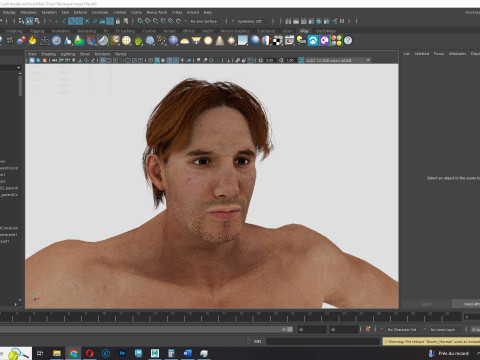Select by hierarchy mode icon
480x360 pixels.
click(21, 21)
